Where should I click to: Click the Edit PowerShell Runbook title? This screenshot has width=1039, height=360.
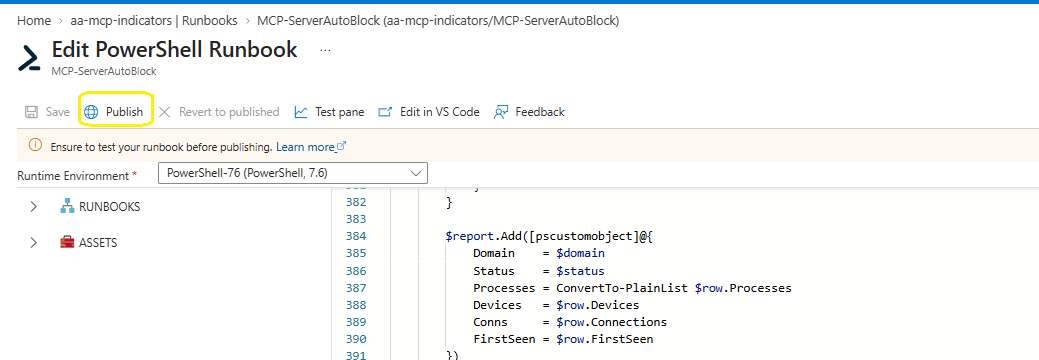click(174, 50)
